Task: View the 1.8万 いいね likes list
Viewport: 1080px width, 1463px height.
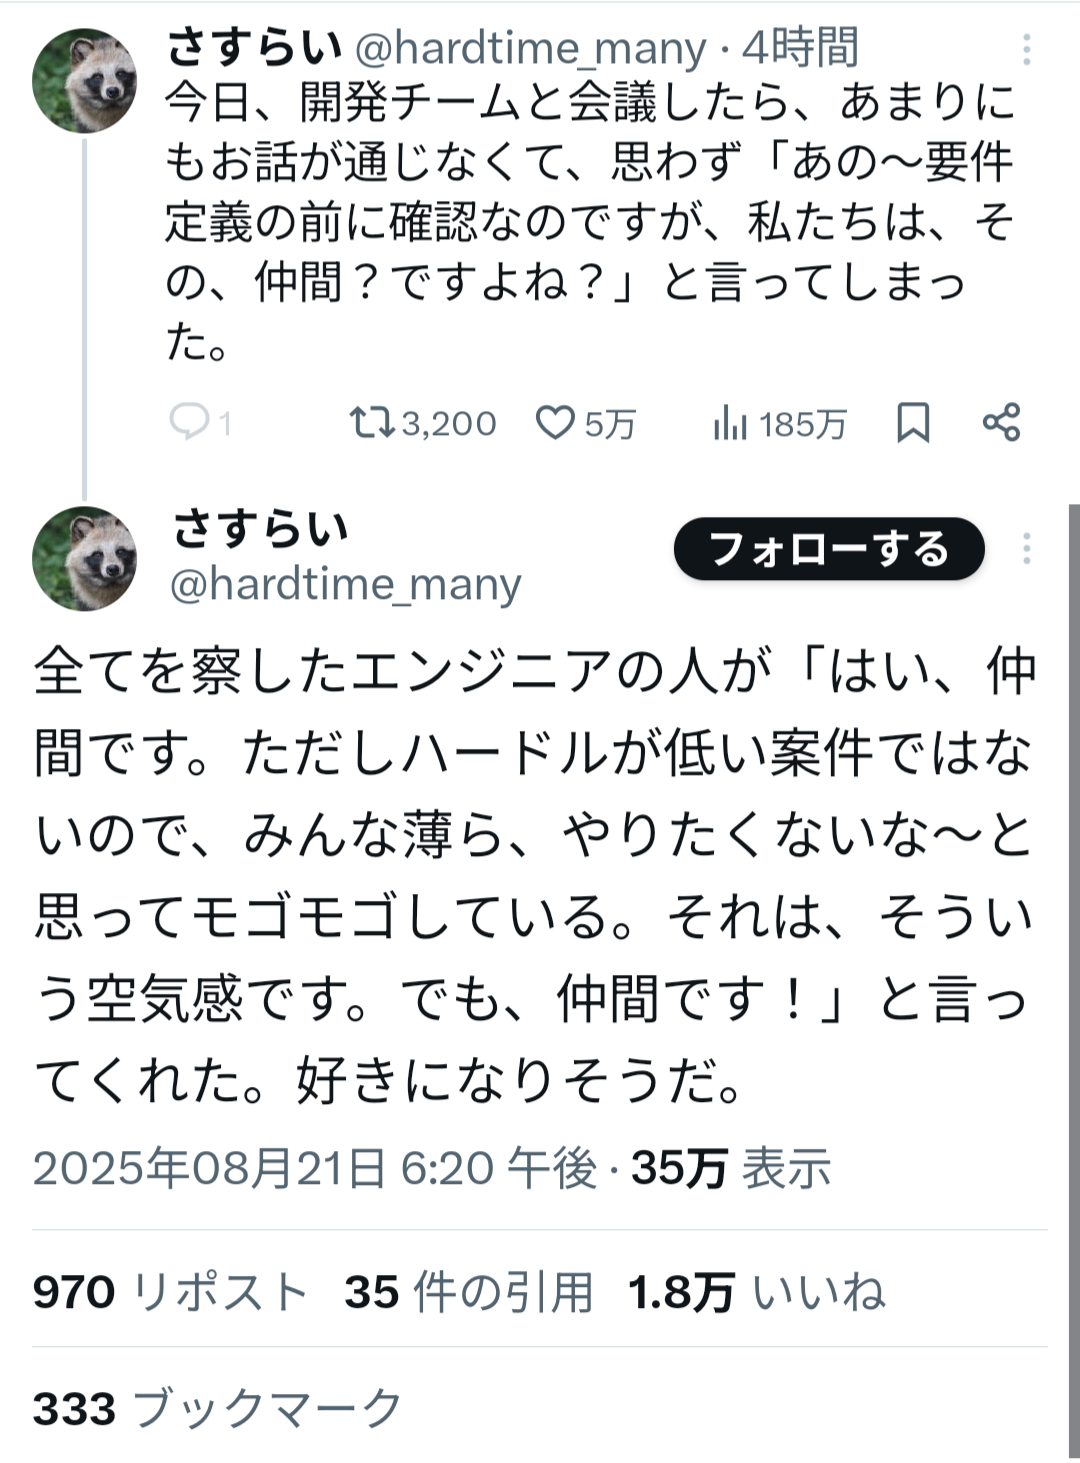Action: 757,1292
